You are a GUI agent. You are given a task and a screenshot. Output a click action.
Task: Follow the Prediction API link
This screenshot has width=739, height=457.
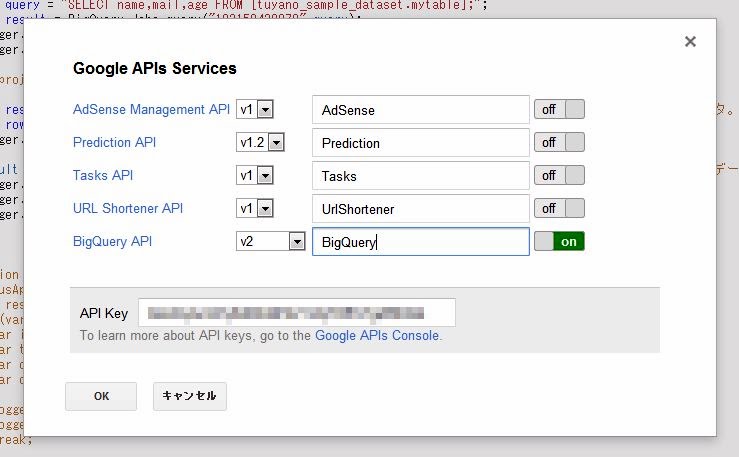pyautogui.click(x=114, y=142)
